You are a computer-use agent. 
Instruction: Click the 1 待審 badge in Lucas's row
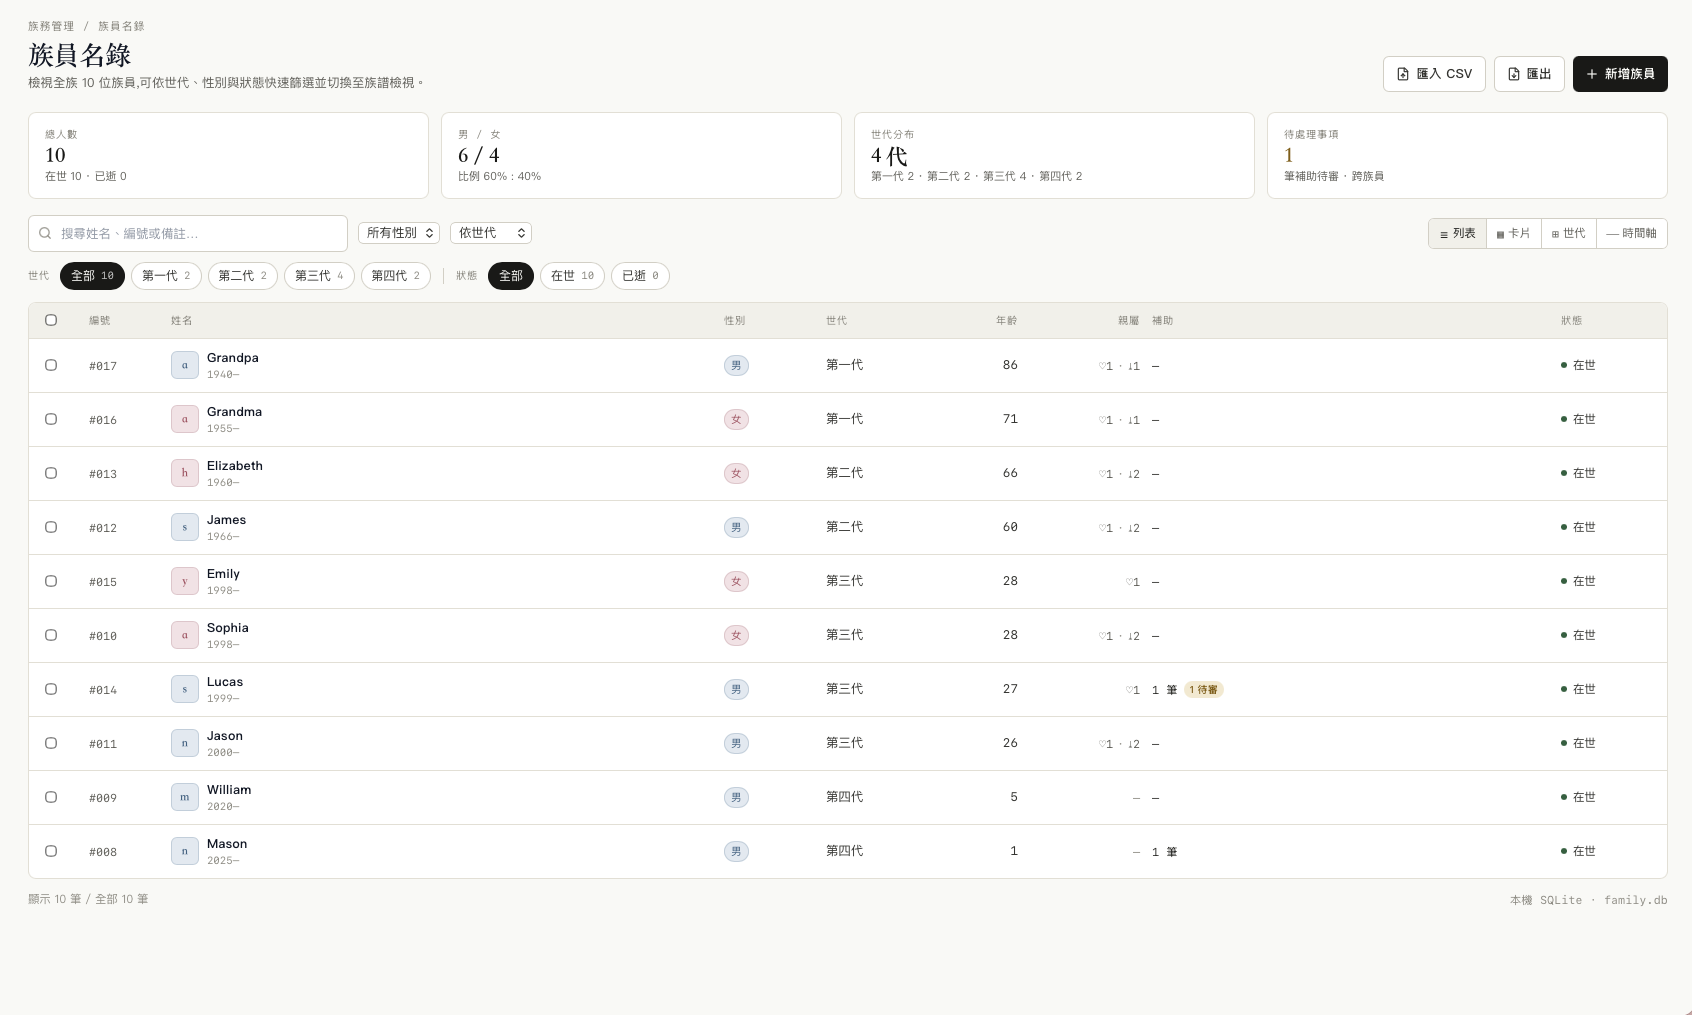(x=1204, y=689)
